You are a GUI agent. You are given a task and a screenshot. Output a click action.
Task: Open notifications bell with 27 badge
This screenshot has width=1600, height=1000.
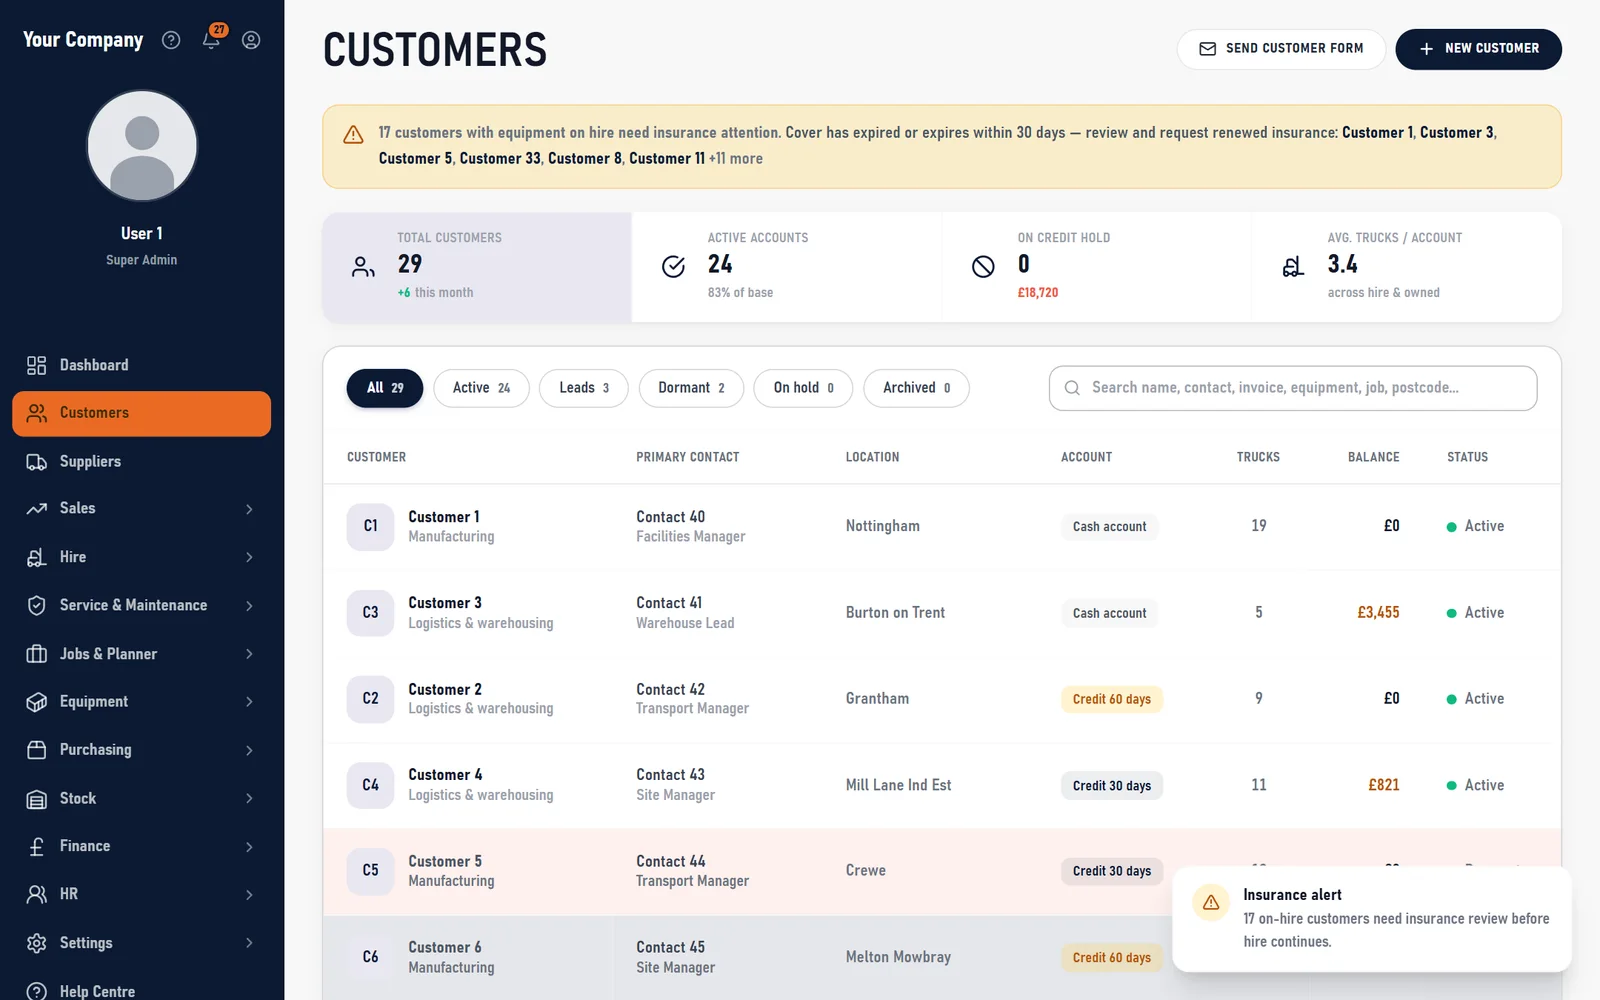click(x=212, y=38)
